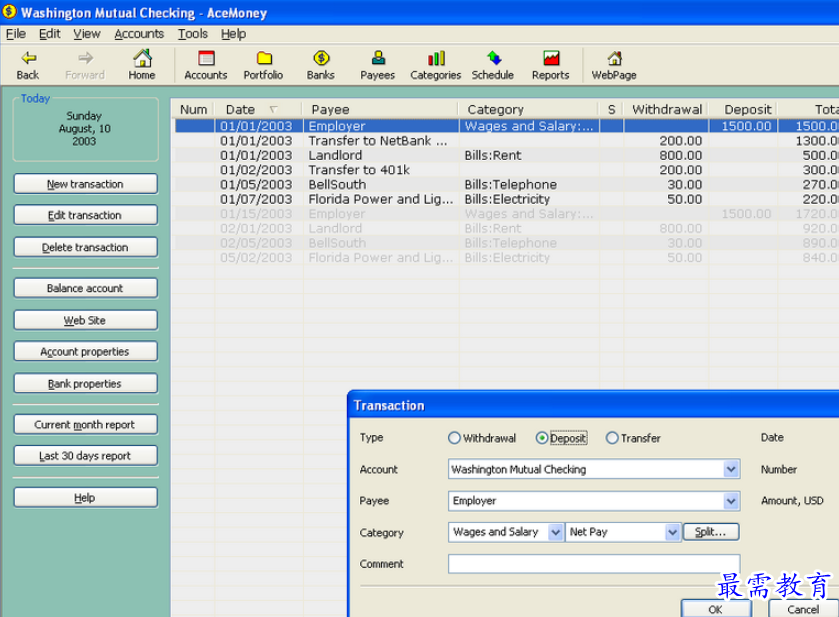839x617 pixels.
Task: Open the Tools menu
Action: tap(193, 34)
